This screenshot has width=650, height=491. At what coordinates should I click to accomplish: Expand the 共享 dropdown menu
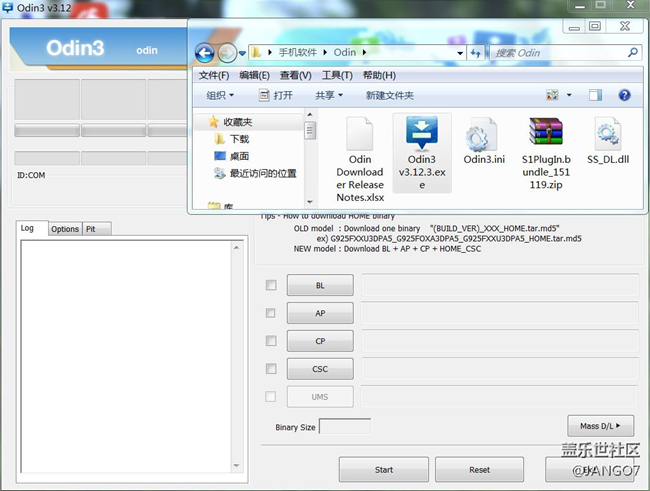coord(329,95)
